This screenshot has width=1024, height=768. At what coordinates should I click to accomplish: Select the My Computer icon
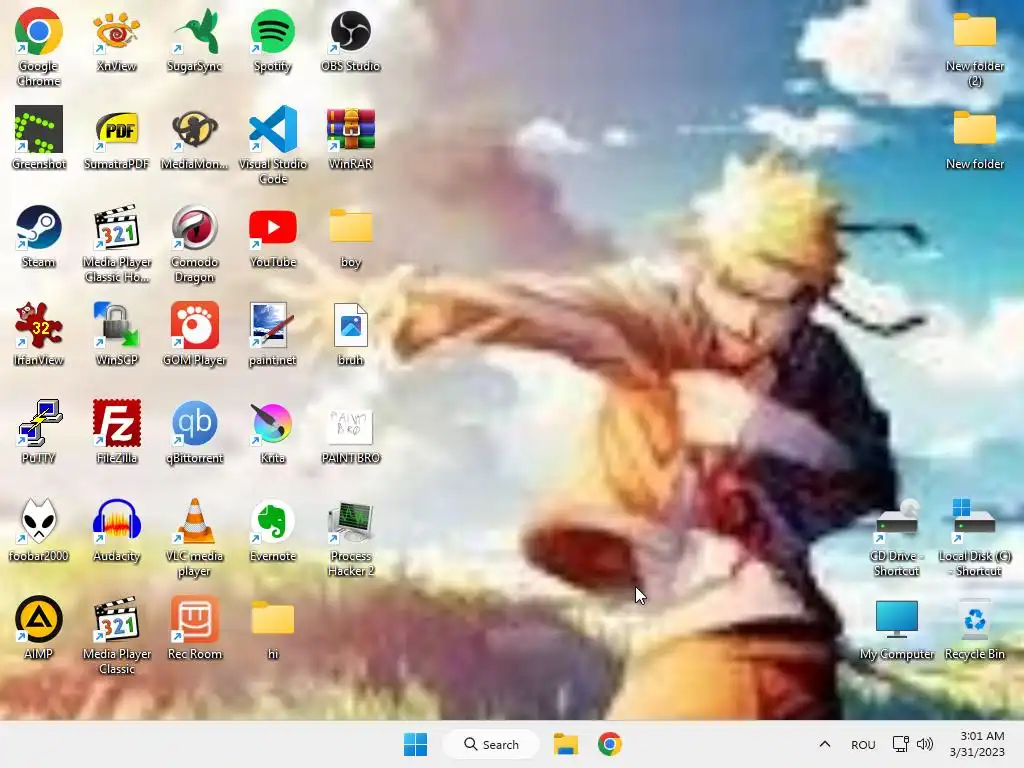[897, 619]
